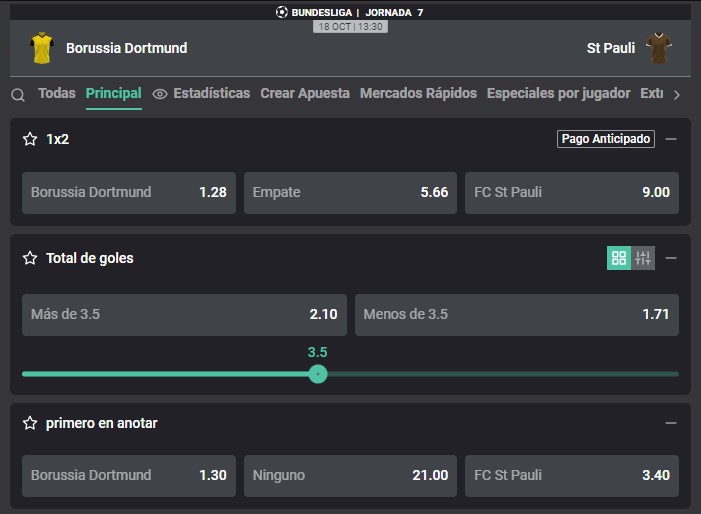Screen dimensions: 701x514
Task: Collapse the 1x2 market section
Action: tap(671, 139)
